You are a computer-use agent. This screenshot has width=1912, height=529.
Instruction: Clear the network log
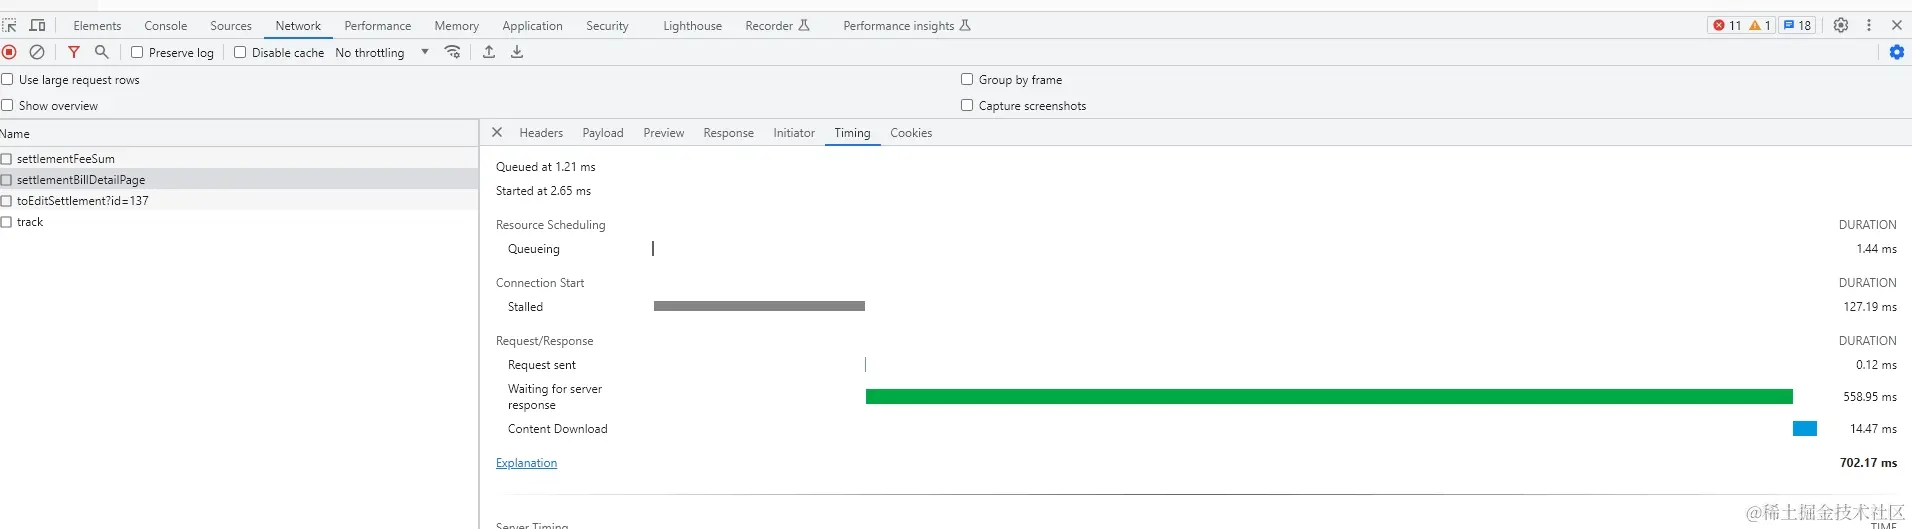37,52
